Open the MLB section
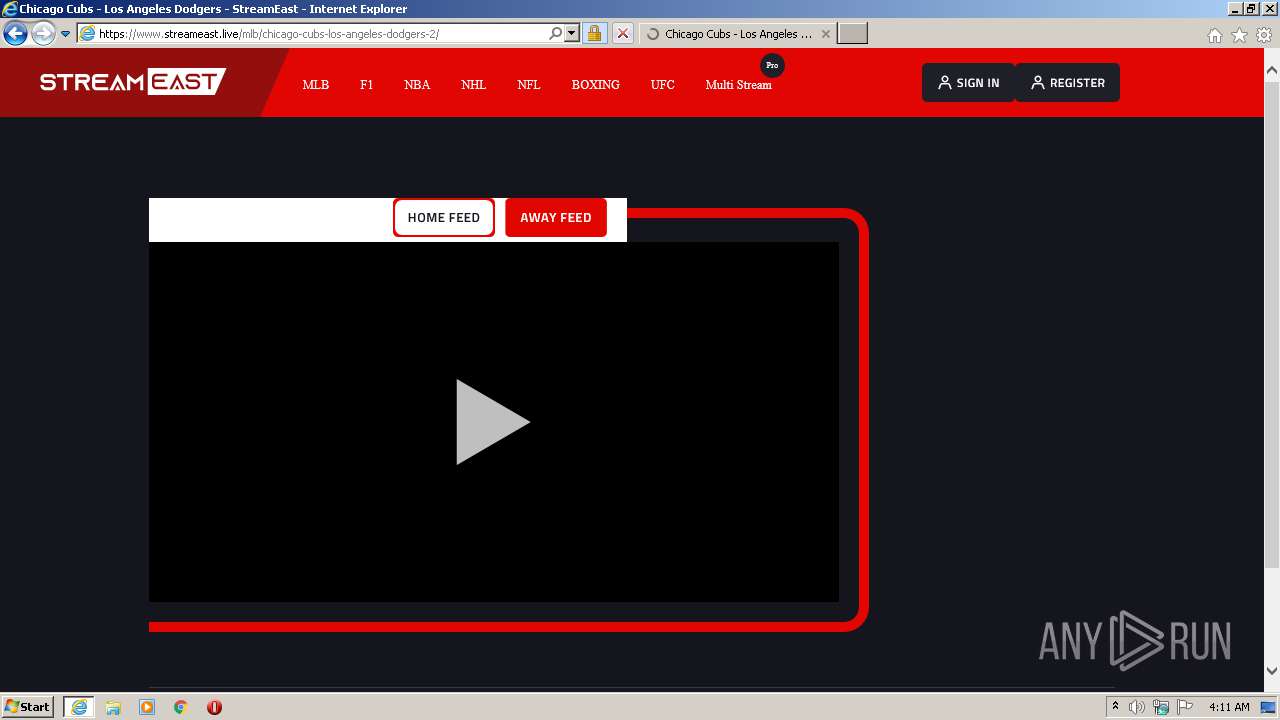The image size is (1280, 720). 316,85
